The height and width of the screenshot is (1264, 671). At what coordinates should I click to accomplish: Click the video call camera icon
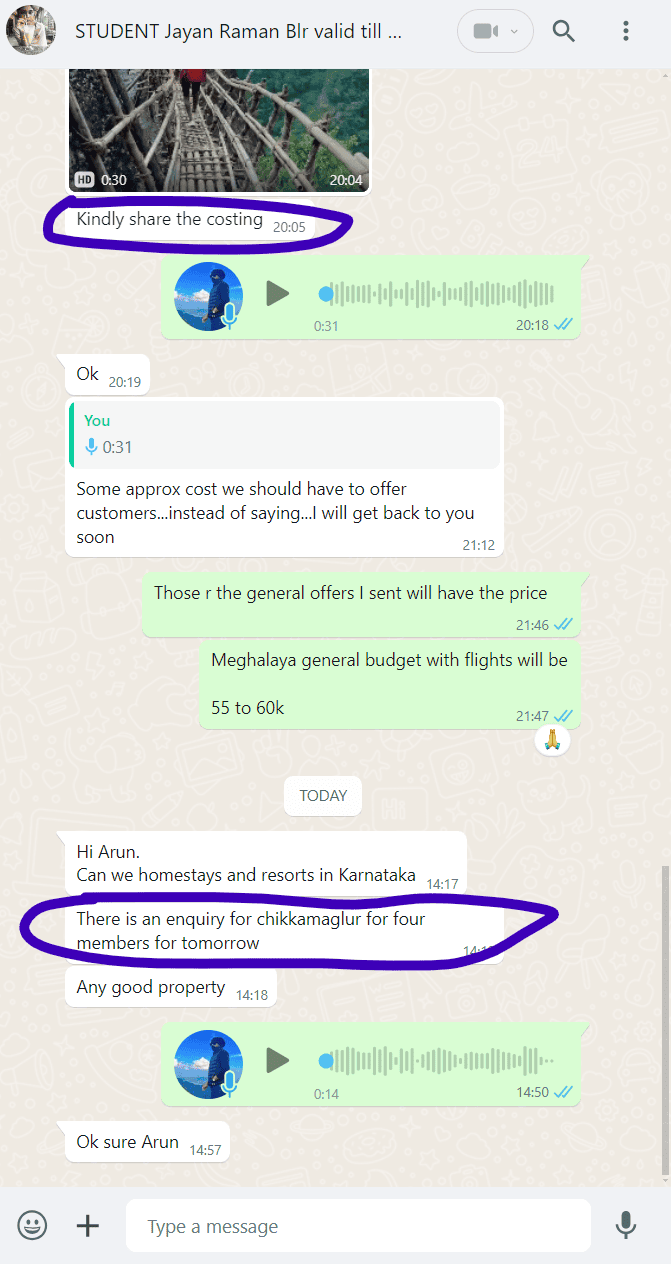(x=486, y=31)
